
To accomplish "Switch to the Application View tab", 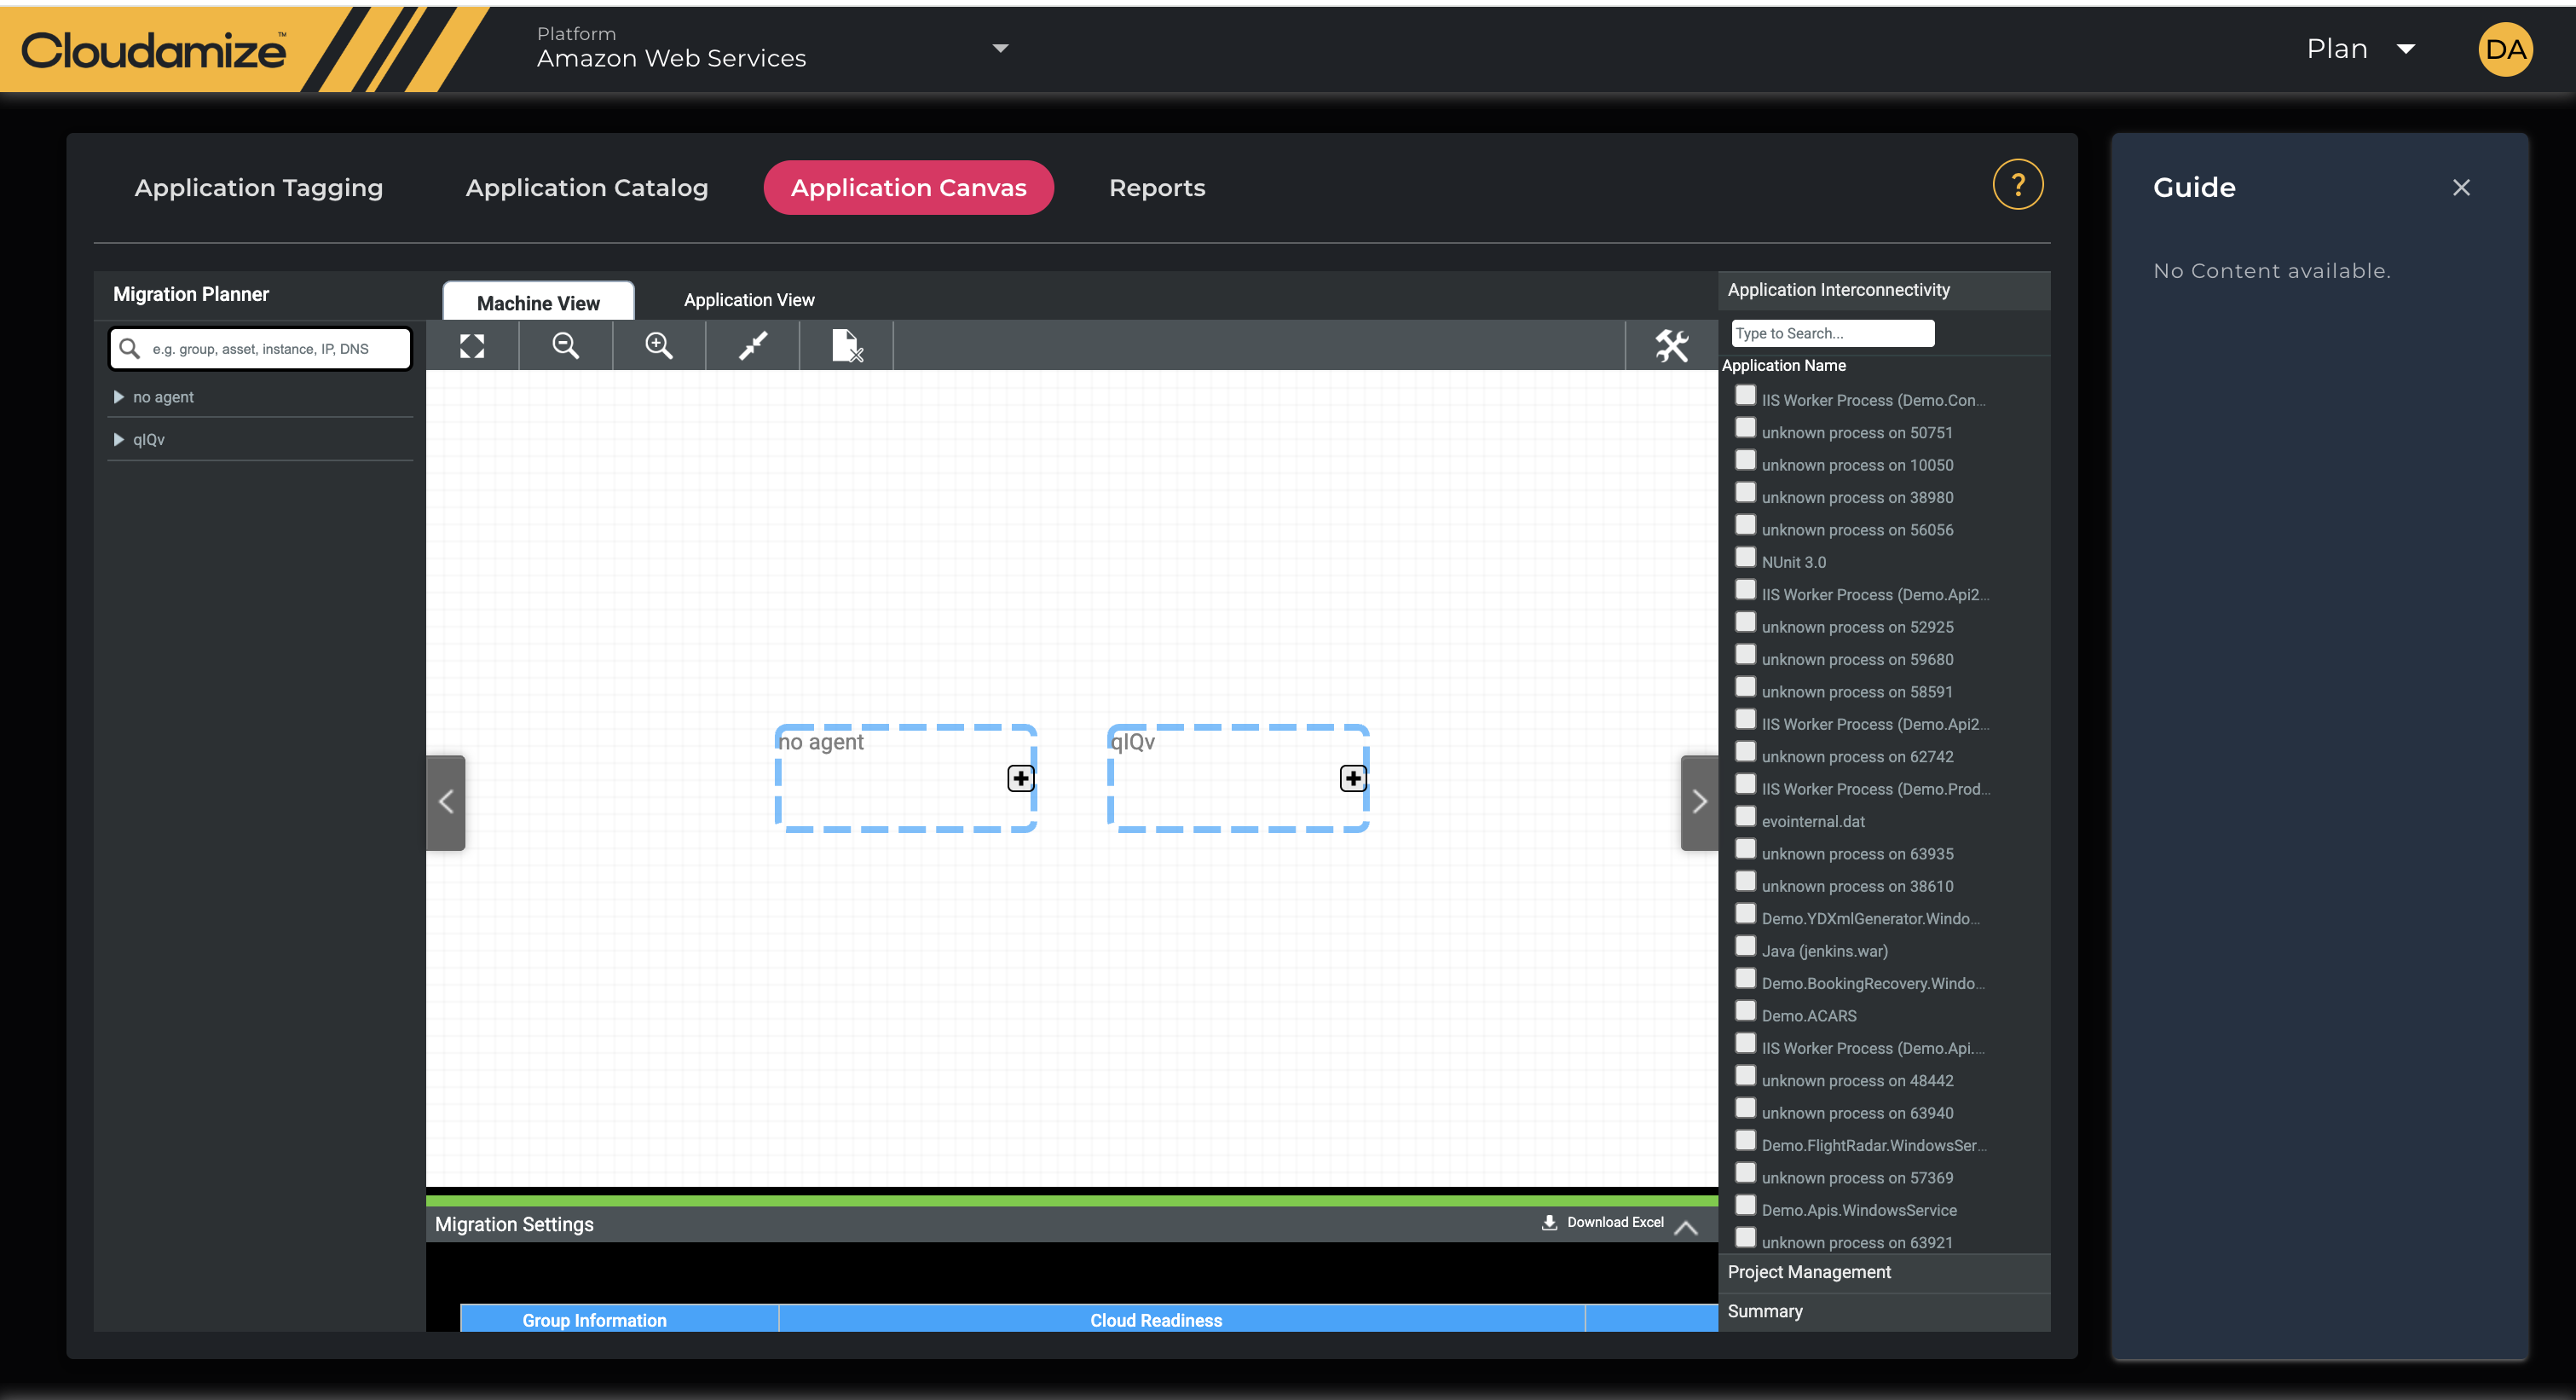I will (748, 300).
